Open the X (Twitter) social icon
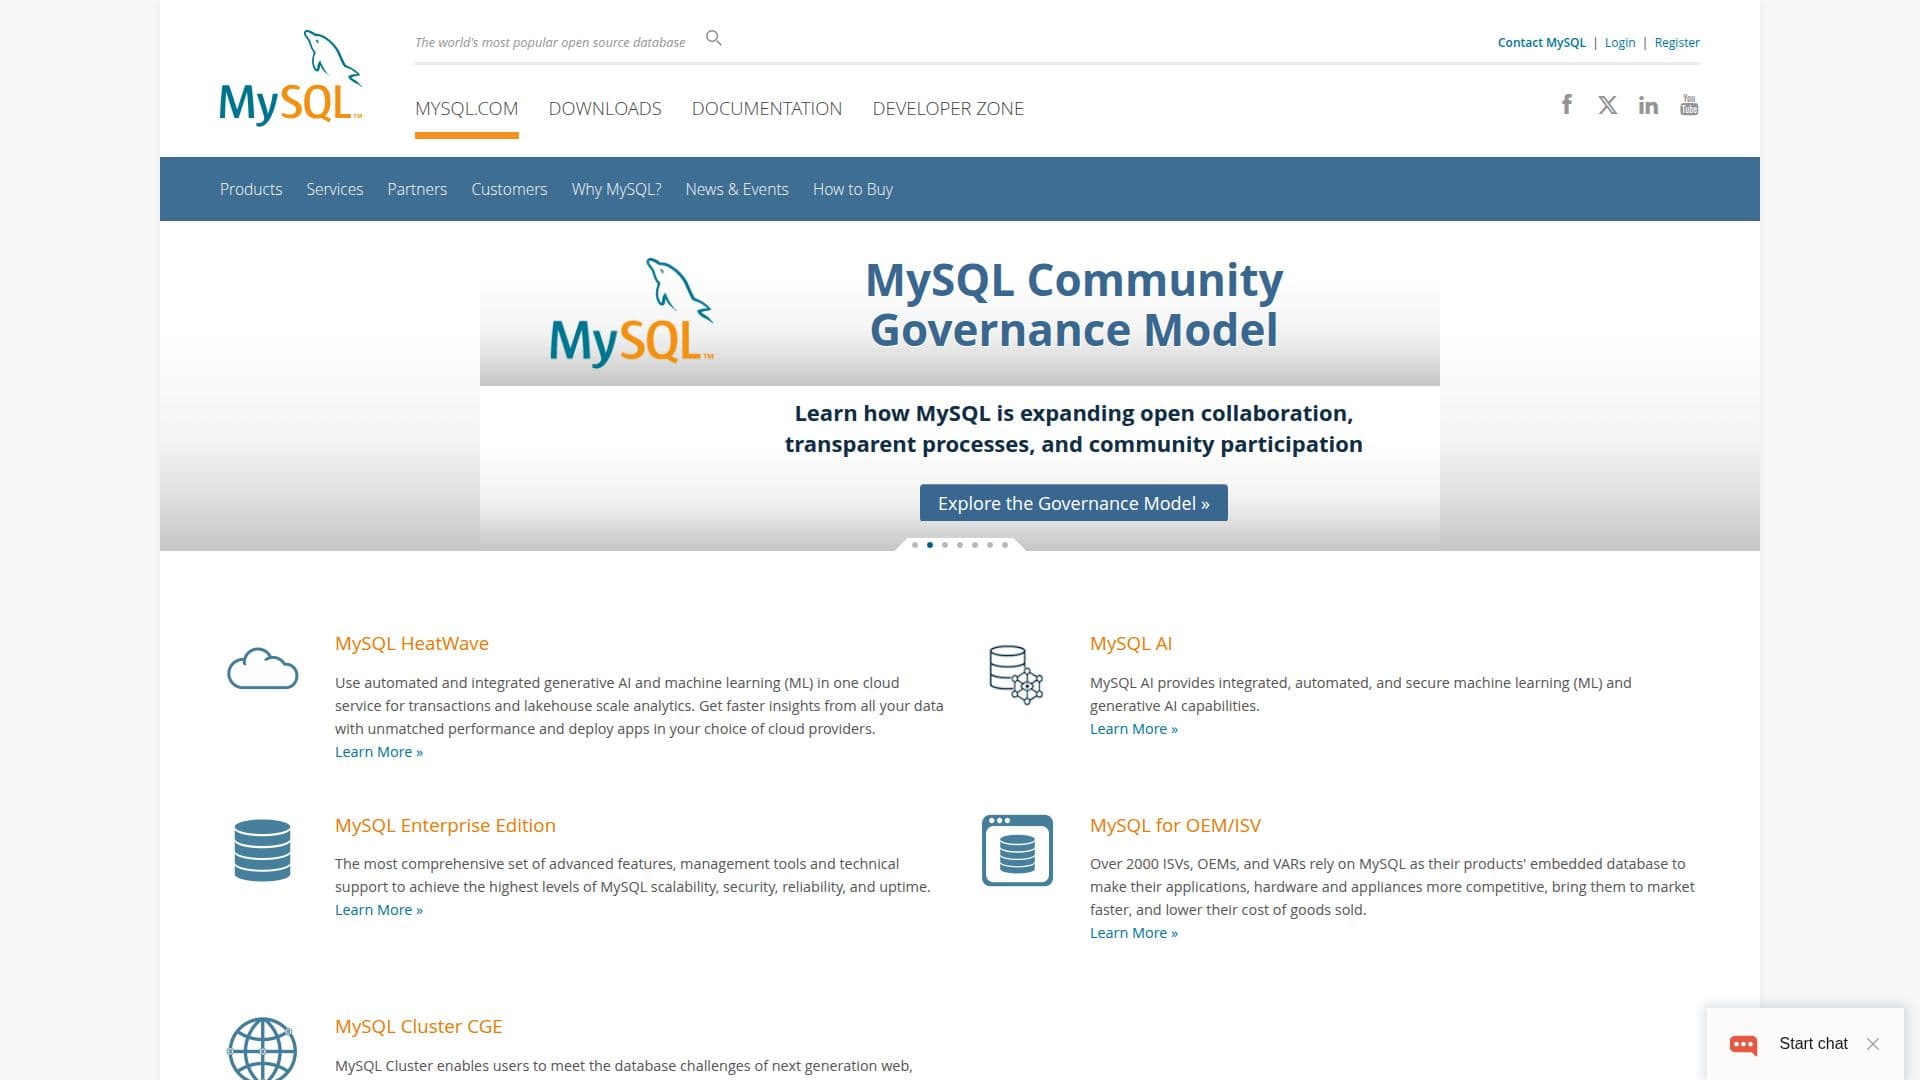 click(x=1607, y=105)
